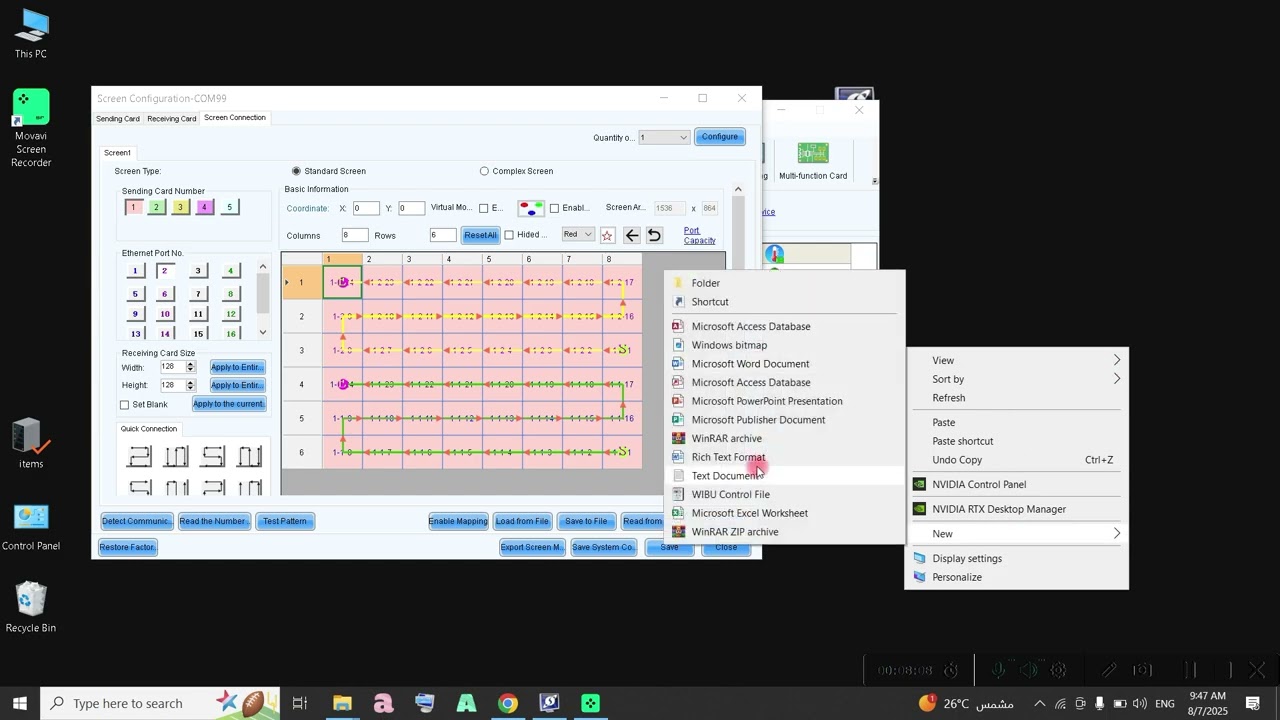Click Task View icon on taskbar
Viewport: 1280px width, 720px height.
coord(300,703)
